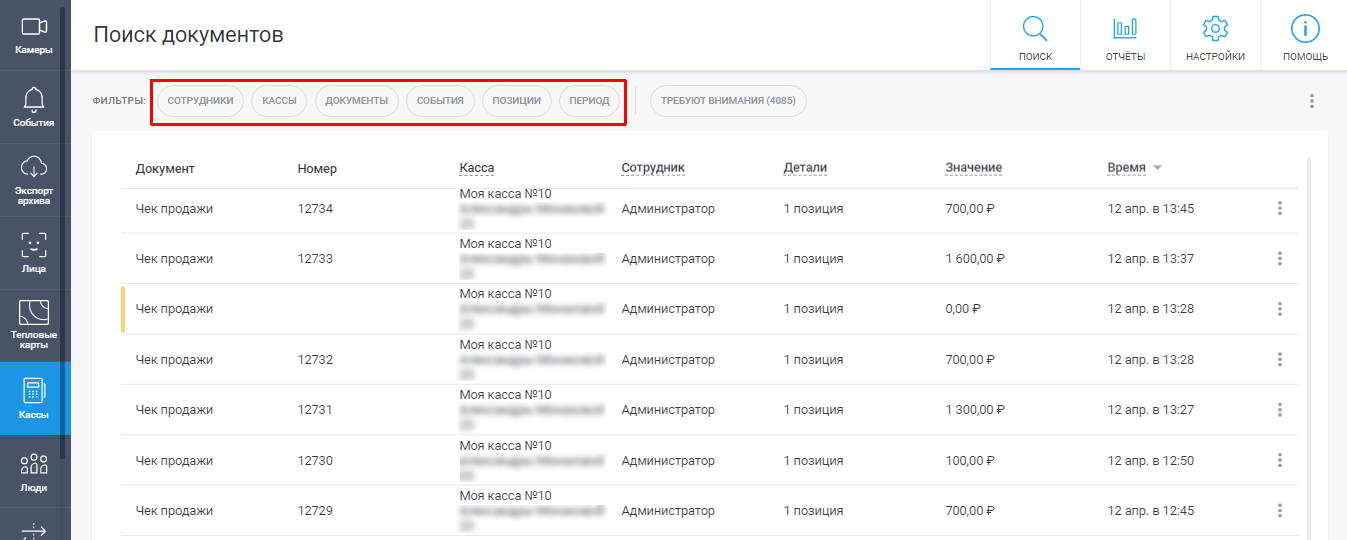Click the Поиск документов page title
The width and height of the screenshot is (1347, 540).
coord(189,35)
